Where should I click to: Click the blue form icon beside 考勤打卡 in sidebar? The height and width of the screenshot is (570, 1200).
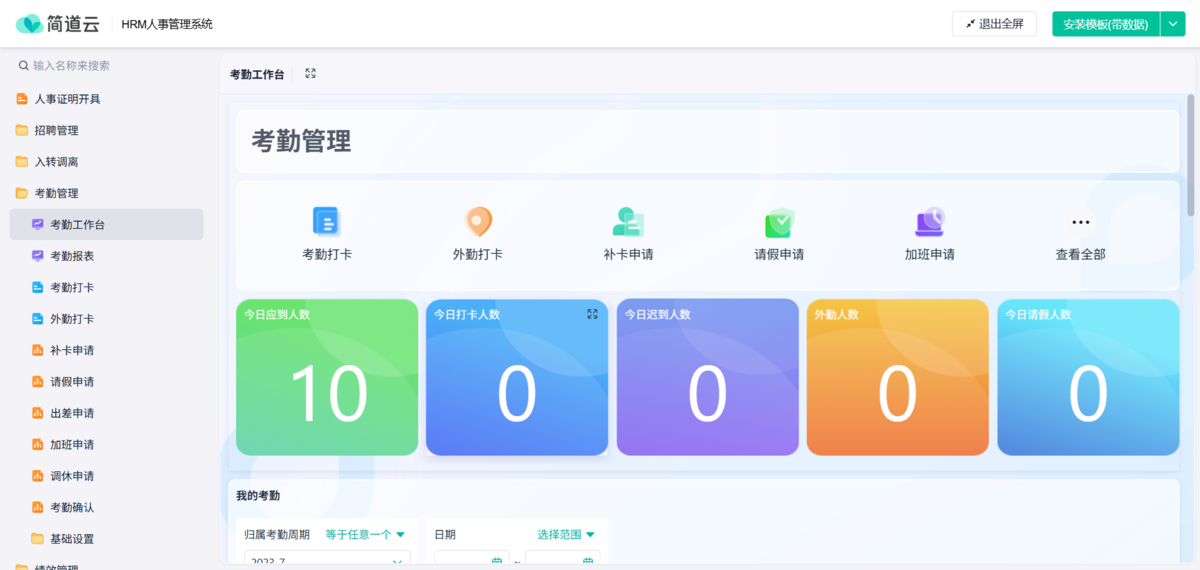pos(38,288)
